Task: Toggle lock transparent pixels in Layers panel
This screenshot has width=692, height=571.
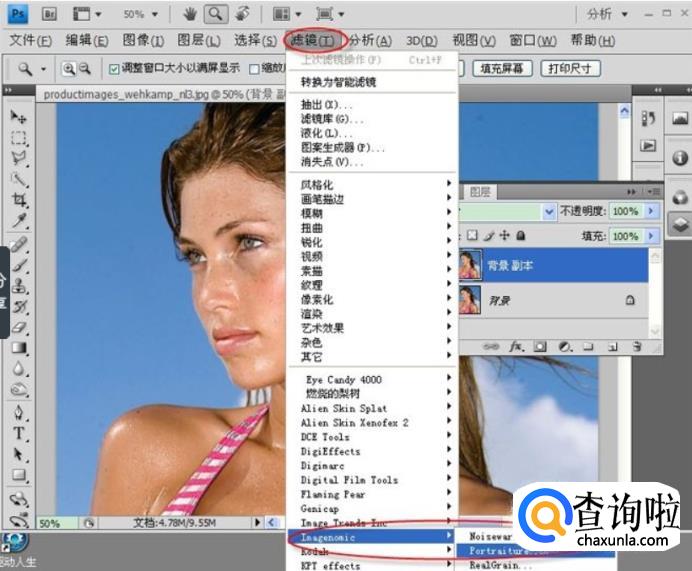Action: click(472, 236)
